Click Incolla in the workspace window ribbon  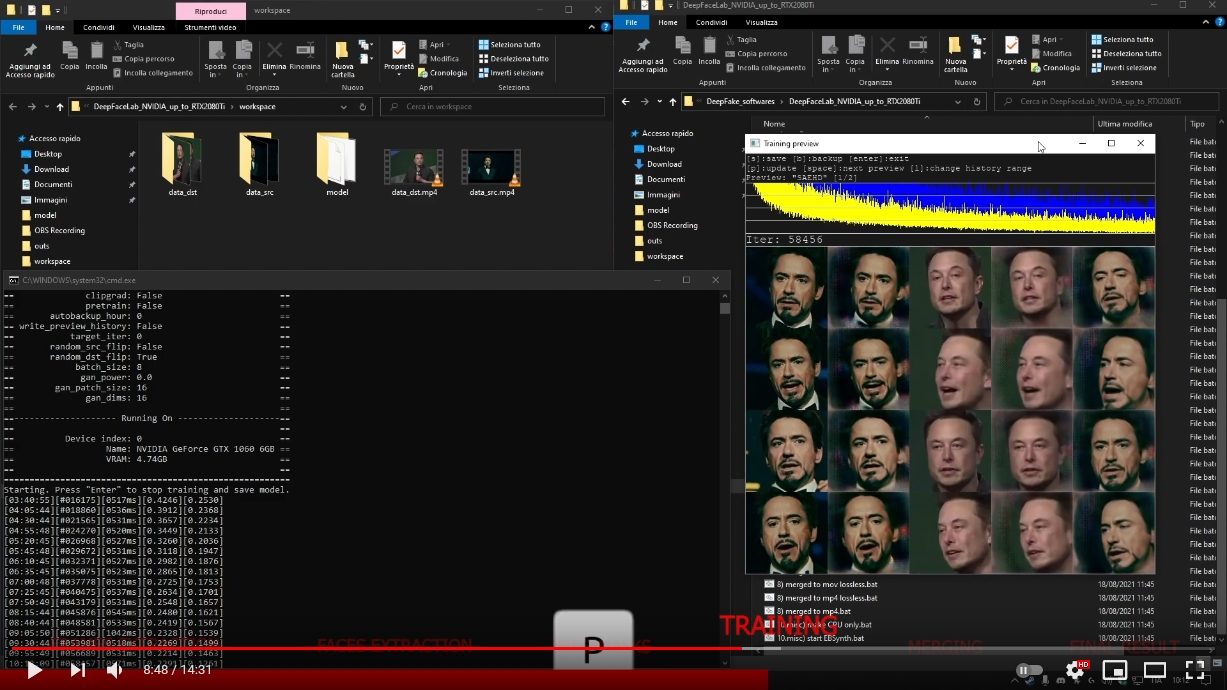tap(96, 55)
